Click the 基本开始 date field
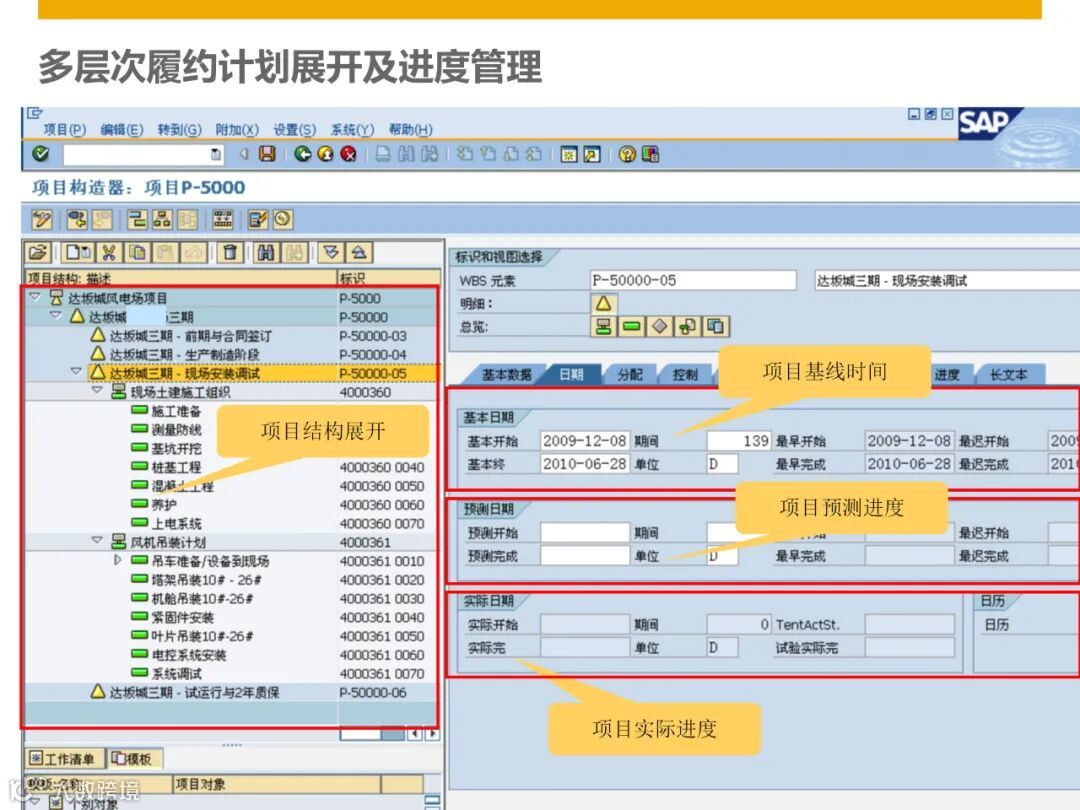This screenshot has height=810, width=1080. point(584,441)
